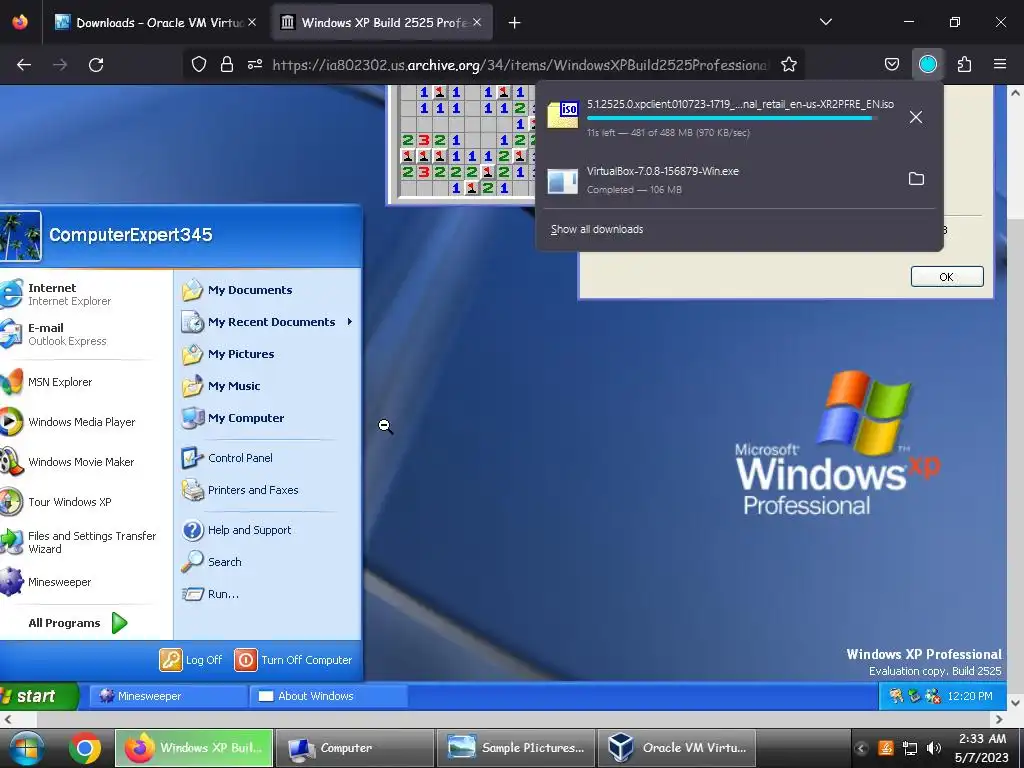Open Windows Movie Maker
The image size is (1024, 768).
click(78, 462)
